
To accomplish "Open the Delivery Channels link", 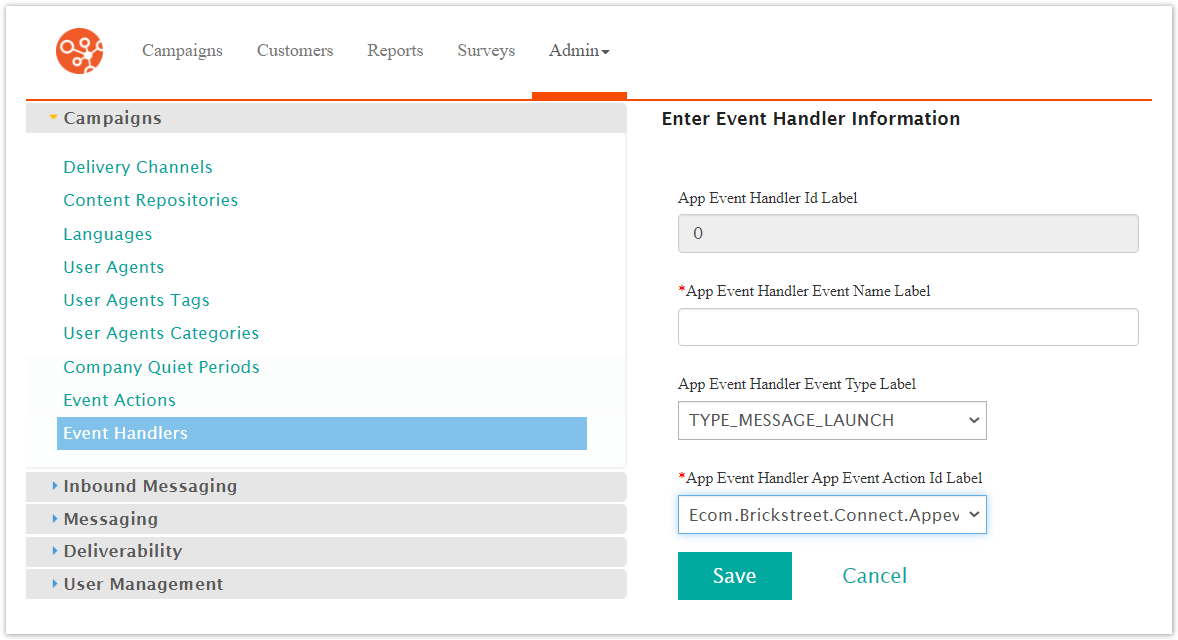I will (137, 167).
